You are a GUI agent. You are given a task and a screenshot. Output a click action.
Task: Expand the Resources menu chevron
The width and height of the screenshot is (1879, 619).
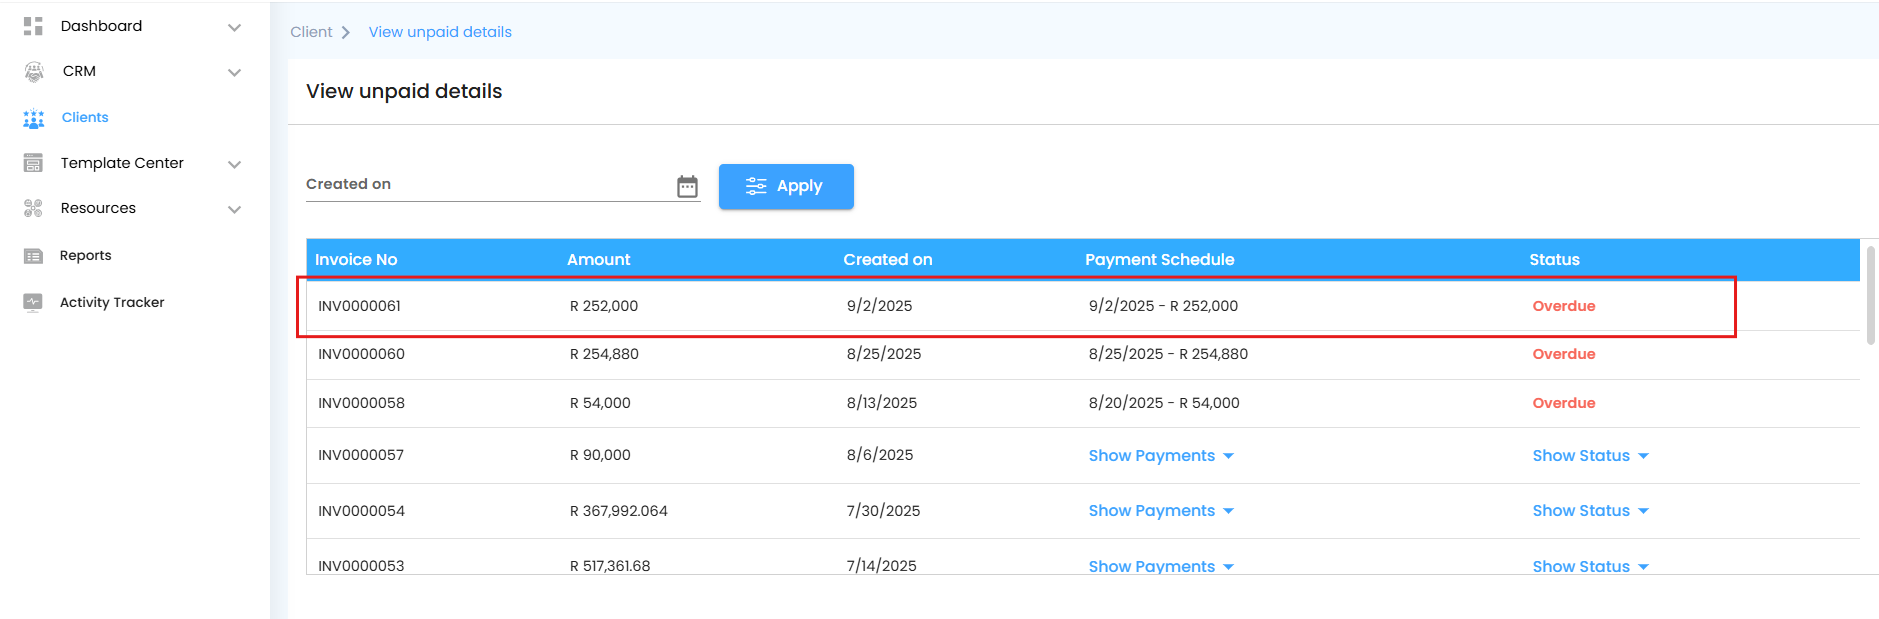(x=234, y=209)
